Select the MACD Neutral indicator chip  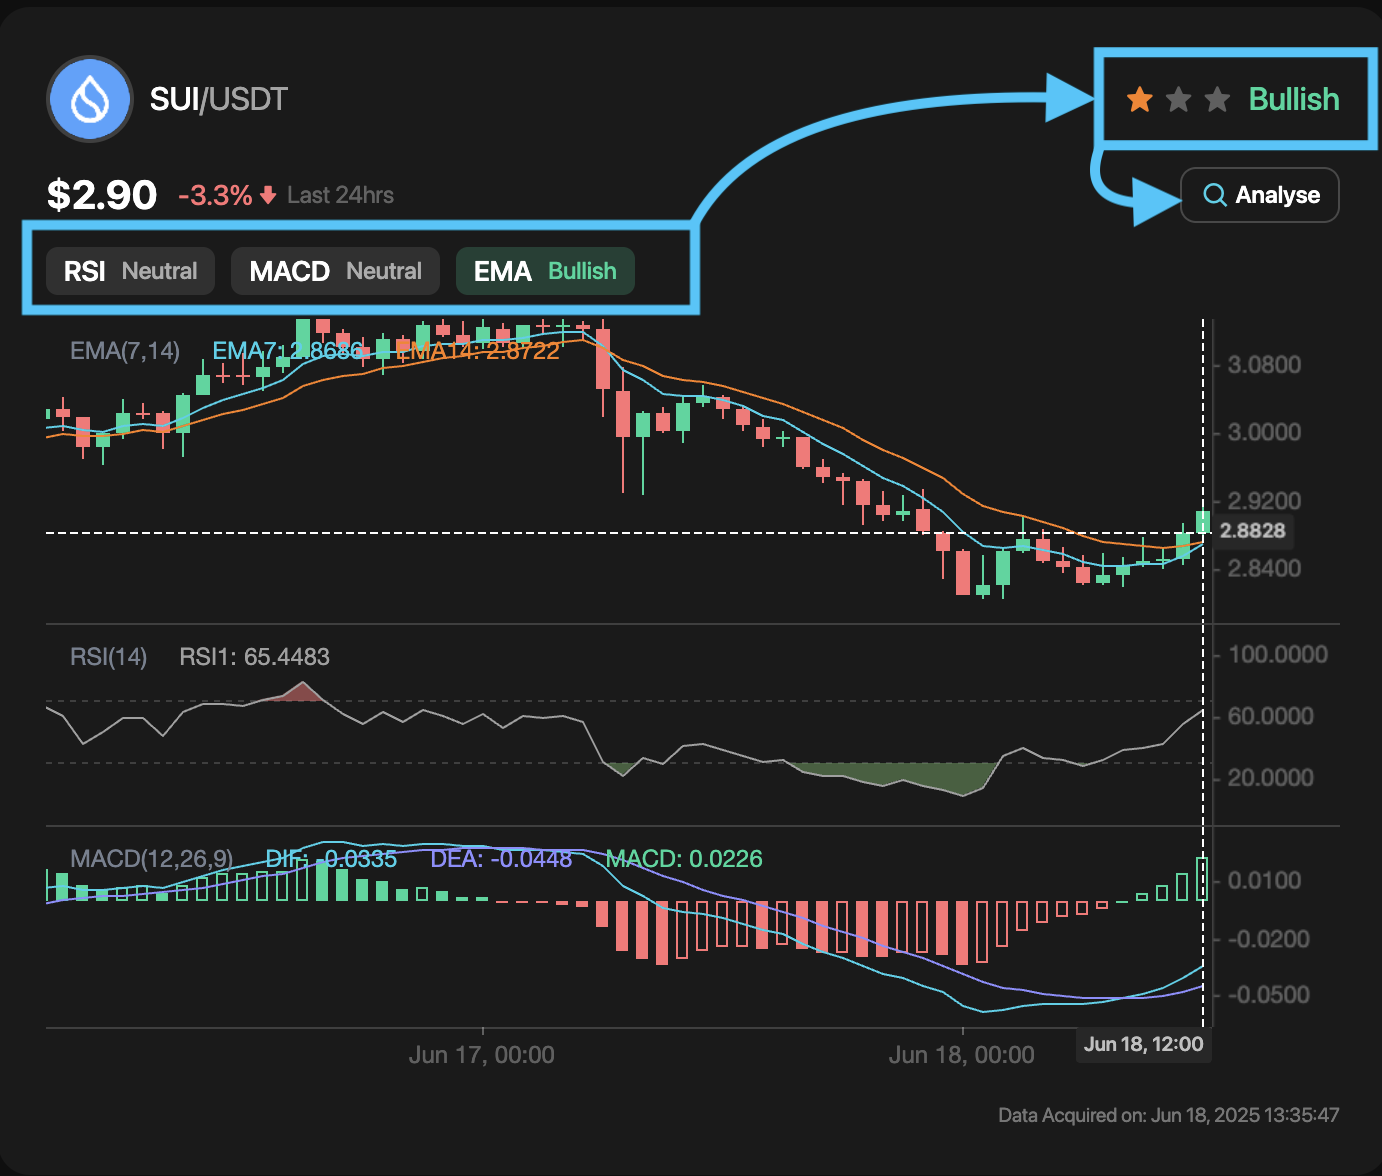(x=335, y=271)
